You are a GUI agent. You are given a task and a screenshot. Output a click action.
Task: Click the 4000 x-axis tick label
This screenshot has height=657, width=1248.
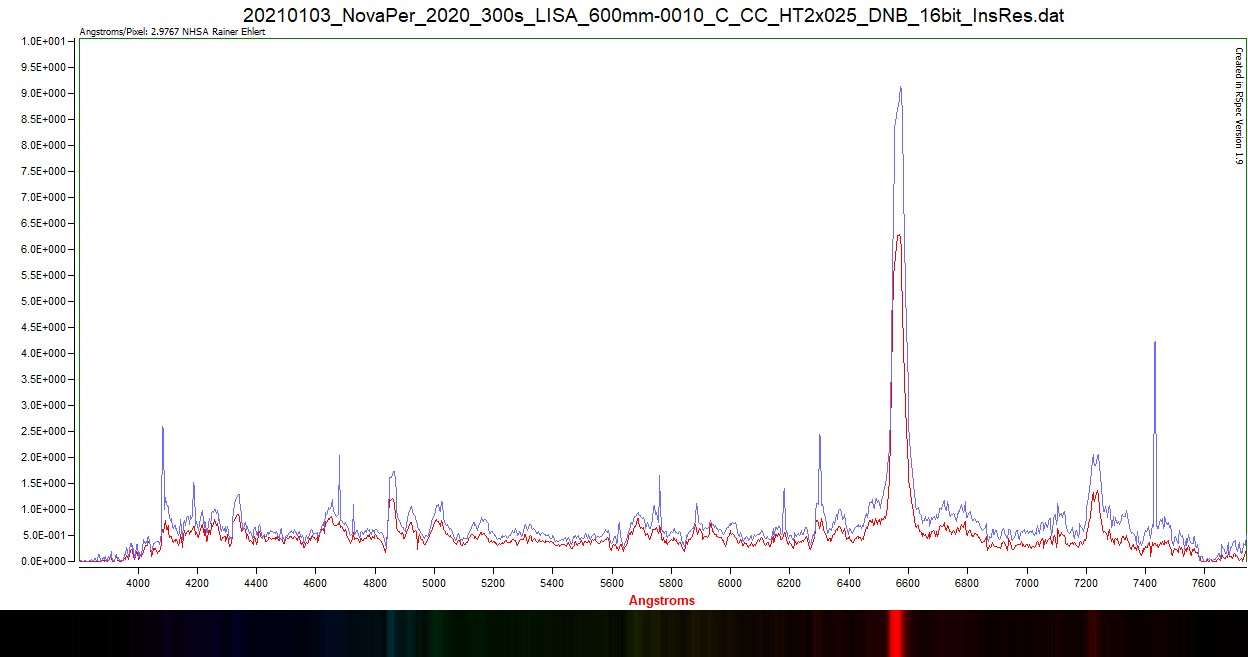coord(138,582)
